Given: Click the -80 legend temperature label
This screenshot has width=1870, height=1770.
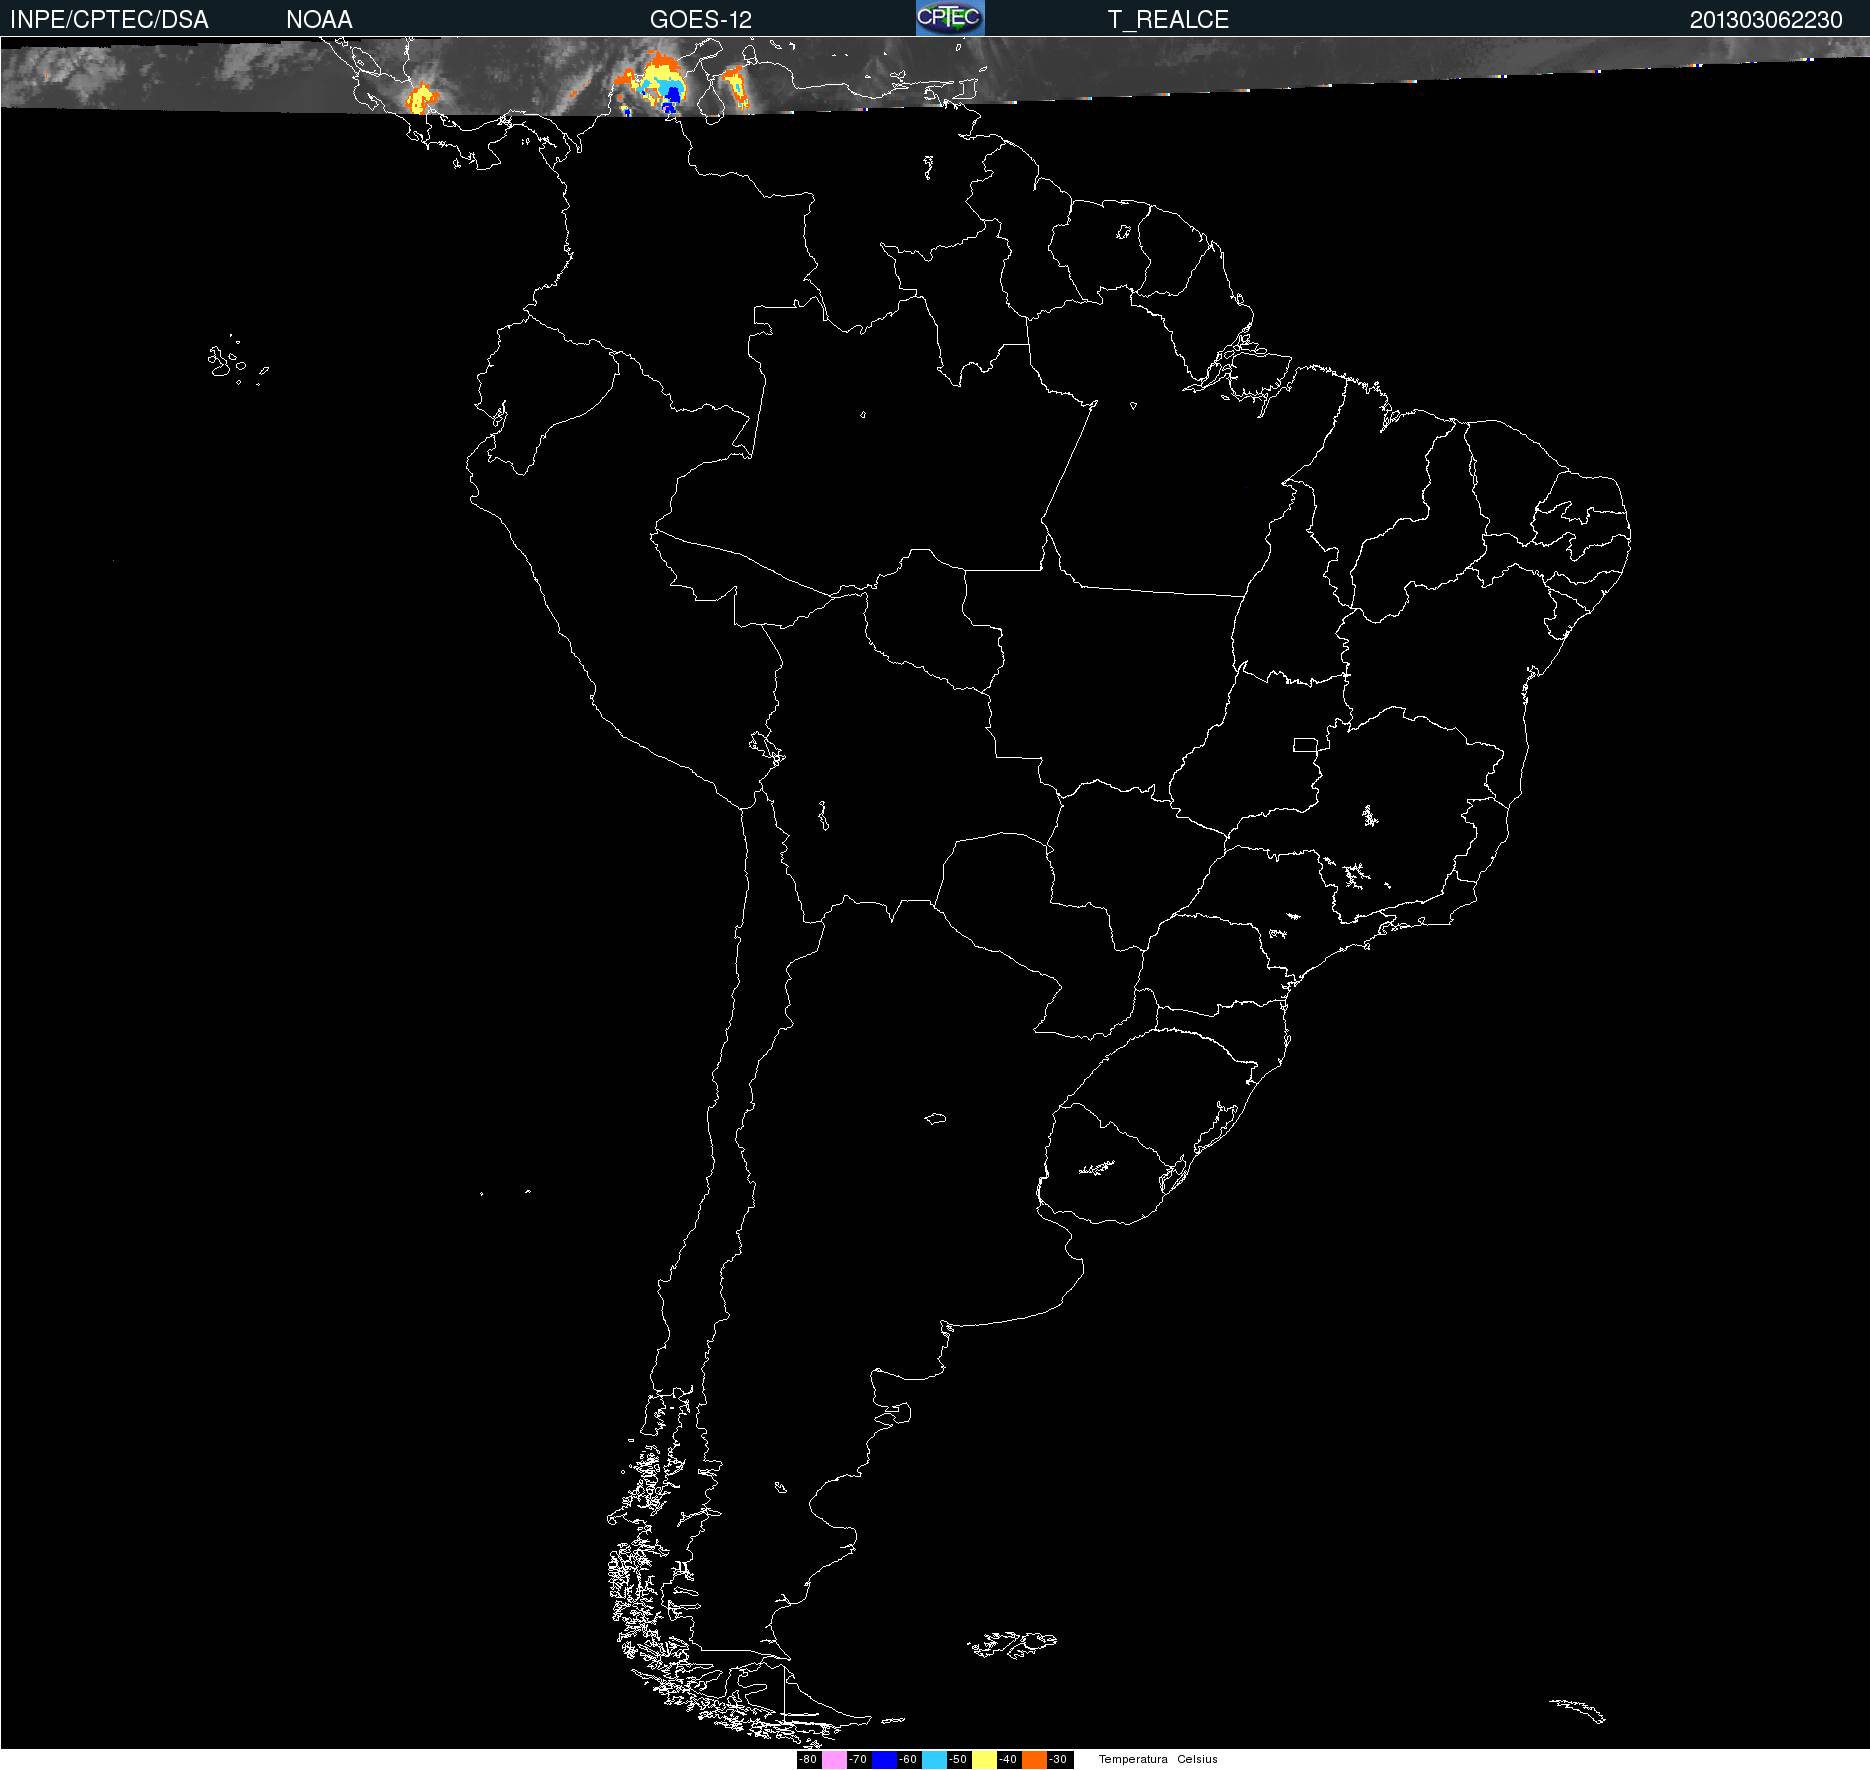Looking at the screenshot, I should [808, 1760].
